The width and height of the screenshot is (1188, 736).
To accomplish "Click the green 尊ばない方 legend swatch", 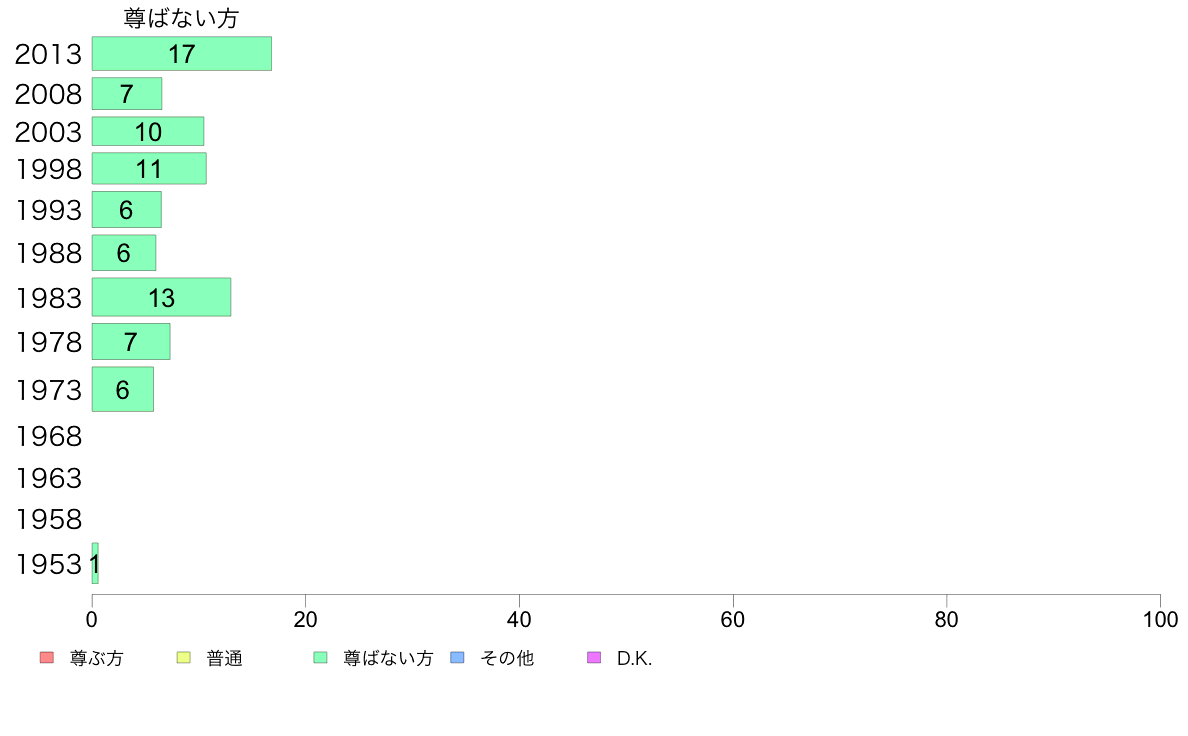I will pyautogui.click(x=320, y=657).
